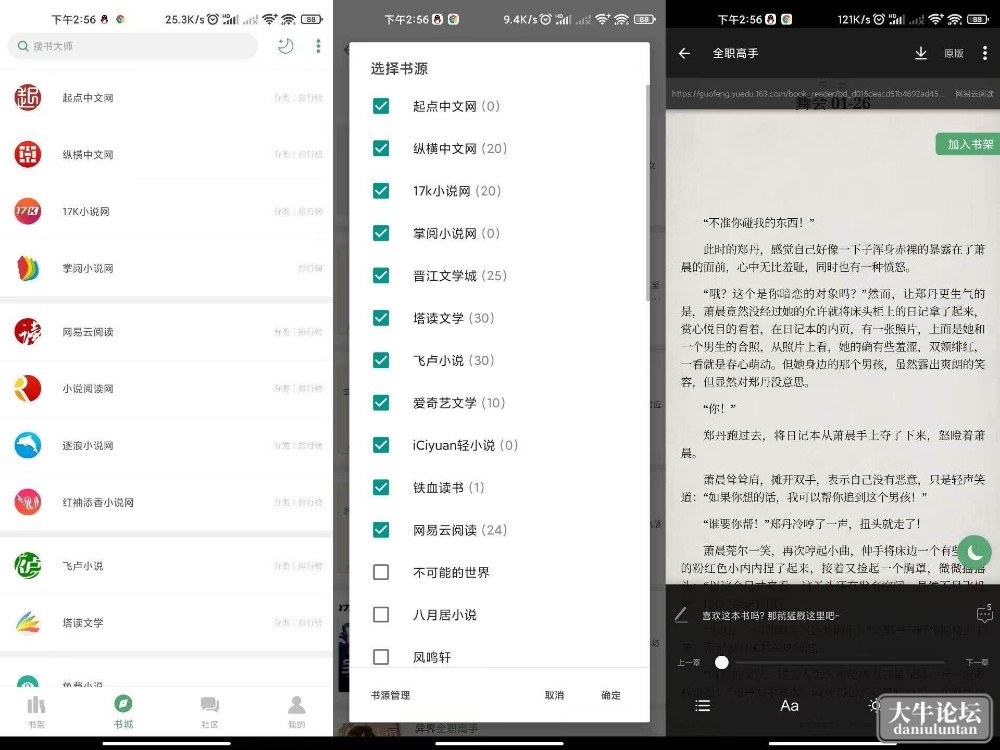Open the Aa font settings in reader
This screenshot has width=1000, height=750.
pos(789,705)
